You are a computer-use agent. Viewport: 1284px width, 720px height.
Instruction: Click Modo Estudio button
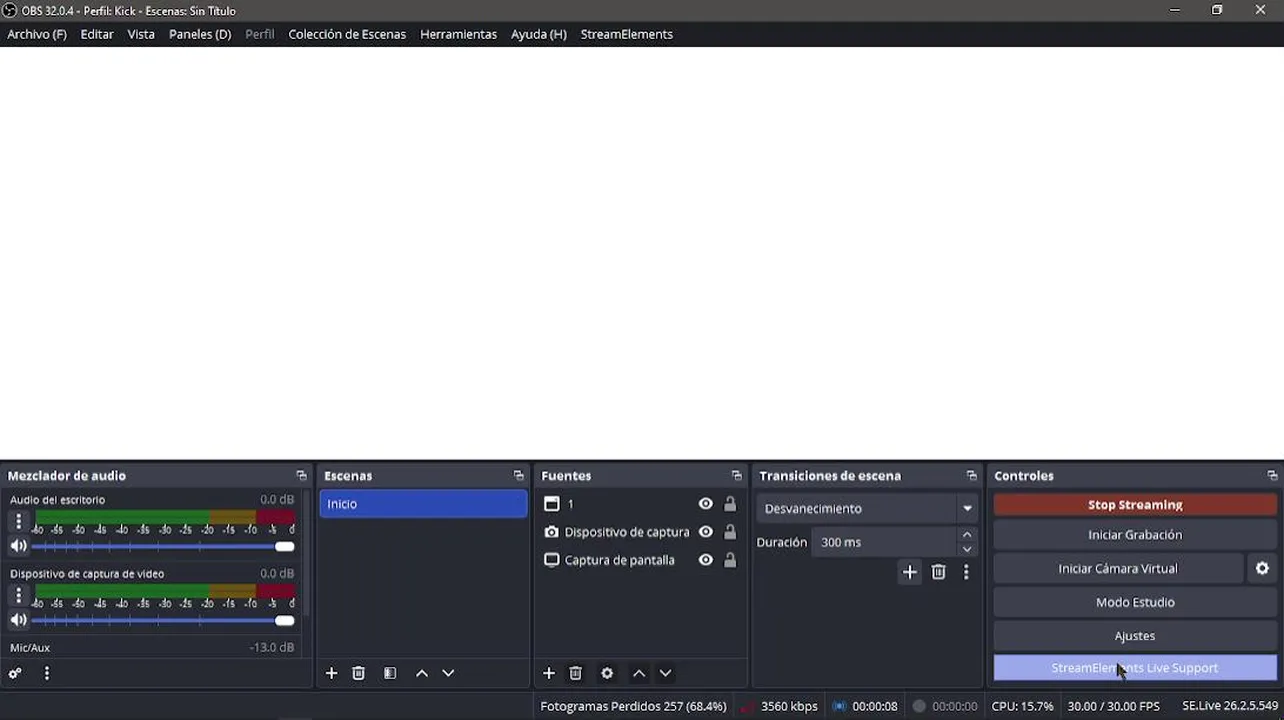point(1135,602)
